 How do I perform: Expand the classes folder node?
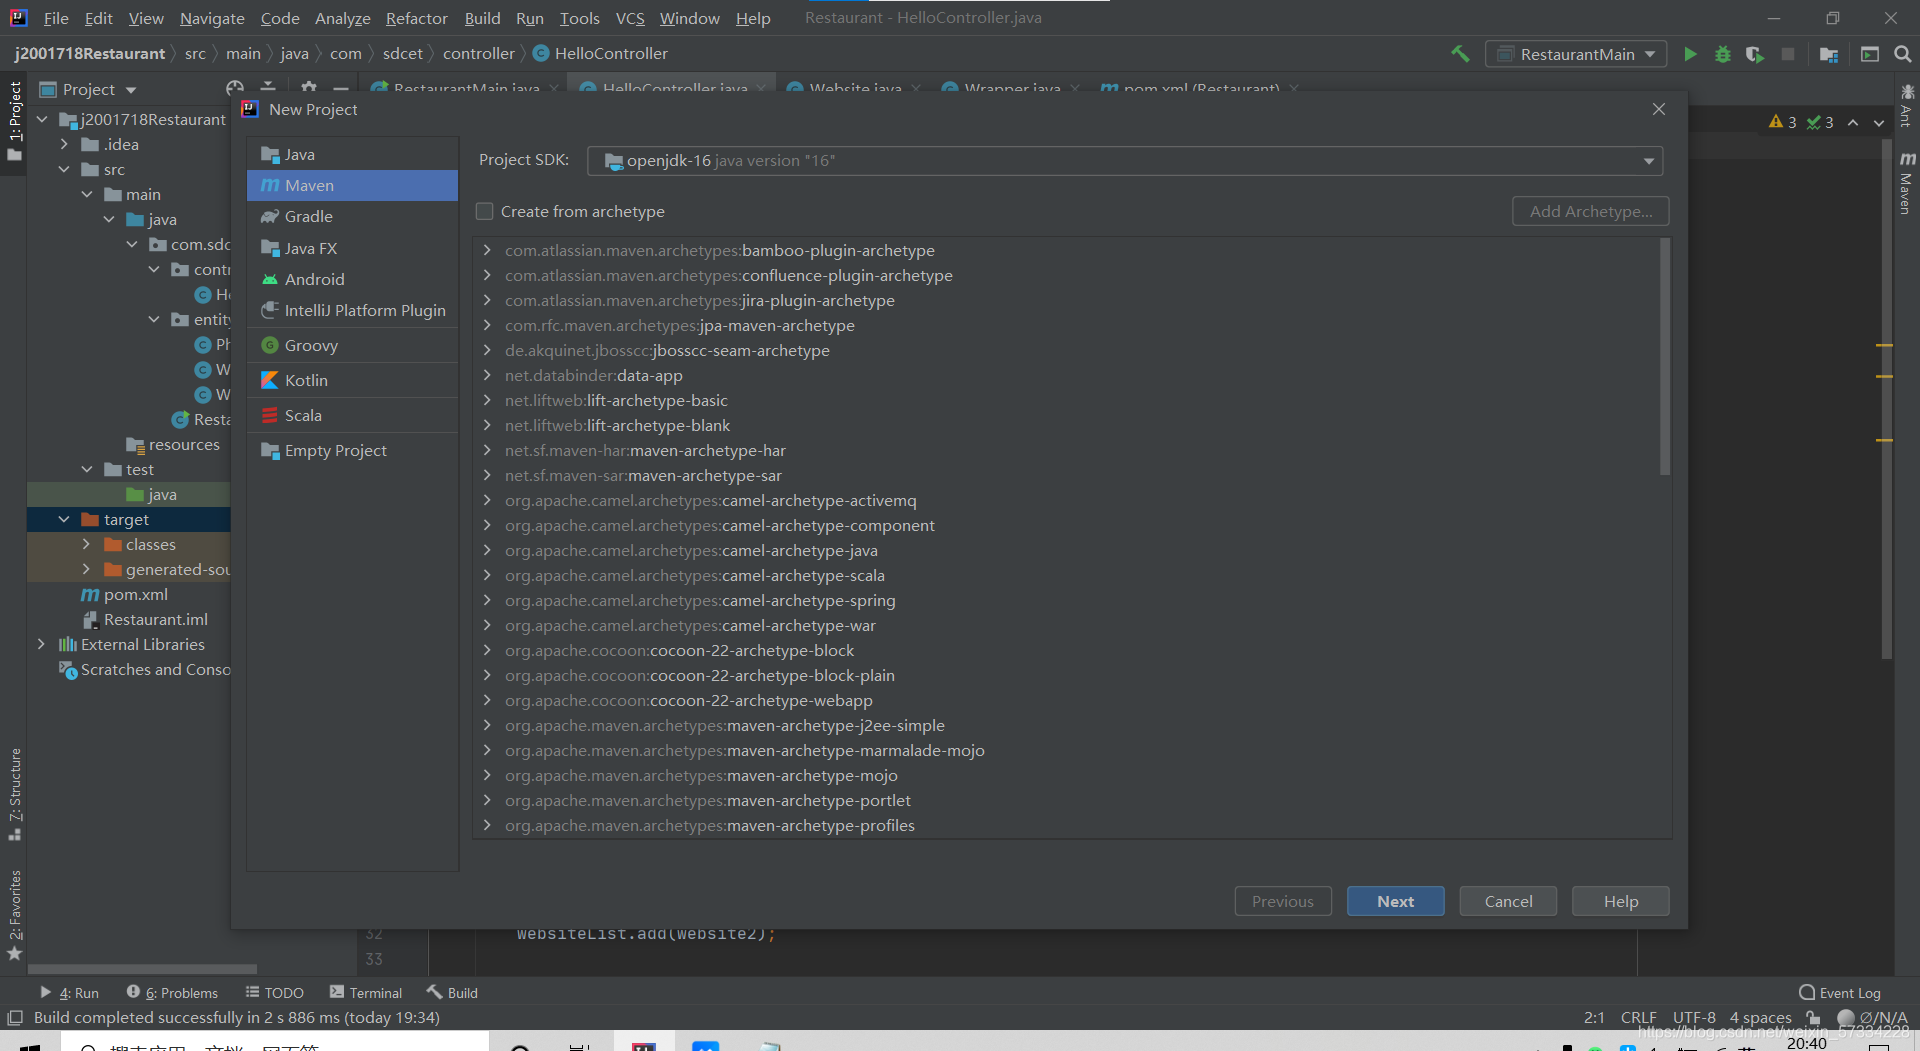pyautogui.click(x=86, y=544)
